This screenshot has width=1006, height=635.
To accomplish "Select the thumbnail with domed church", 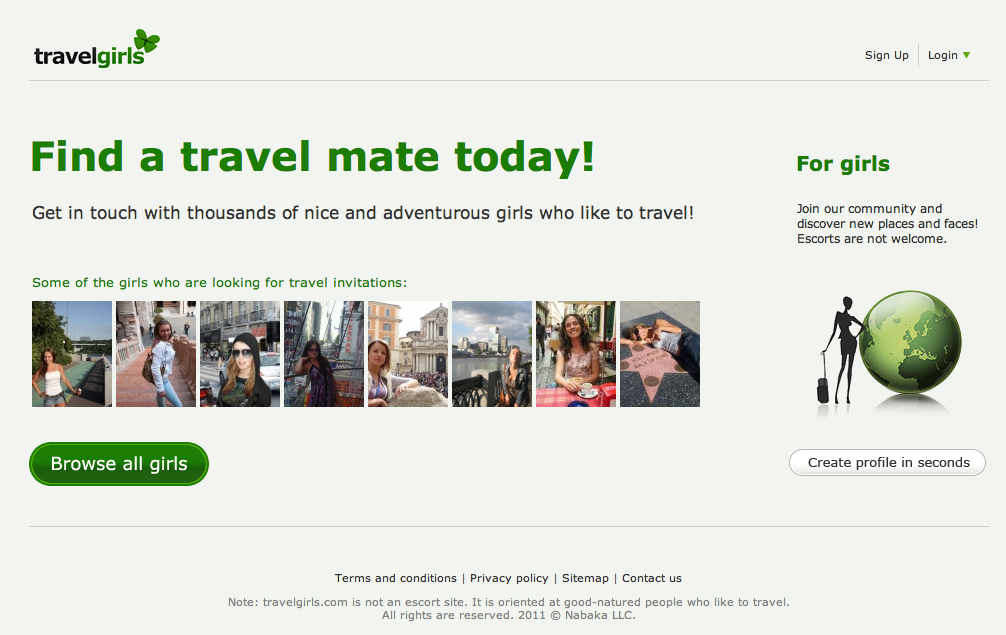I will click(x=408, y=354).
